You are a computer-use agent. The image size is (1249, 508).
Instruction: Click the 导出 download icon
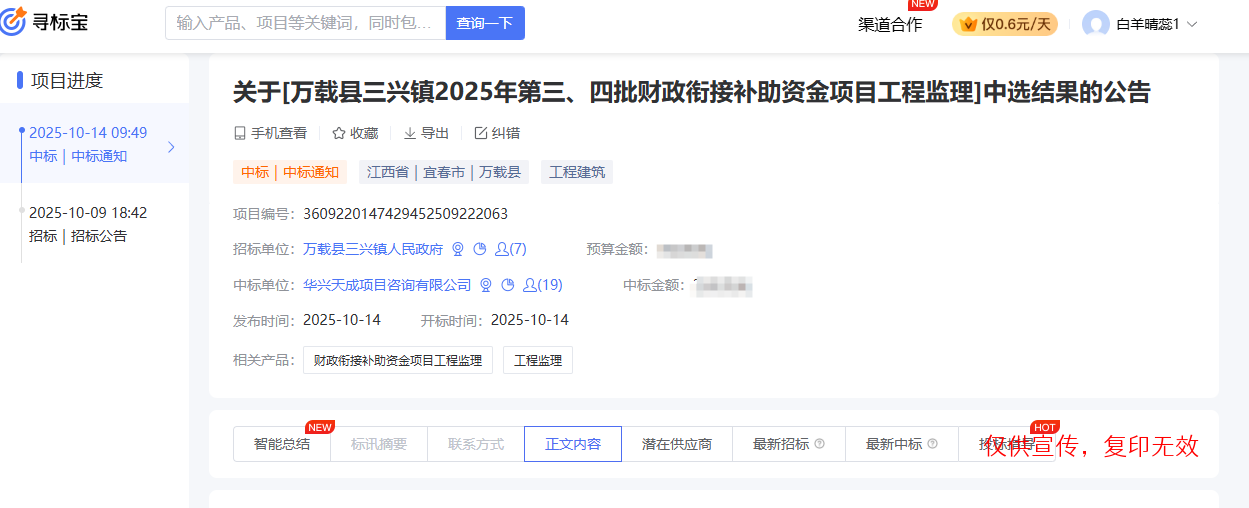click(x=410, y=133)
